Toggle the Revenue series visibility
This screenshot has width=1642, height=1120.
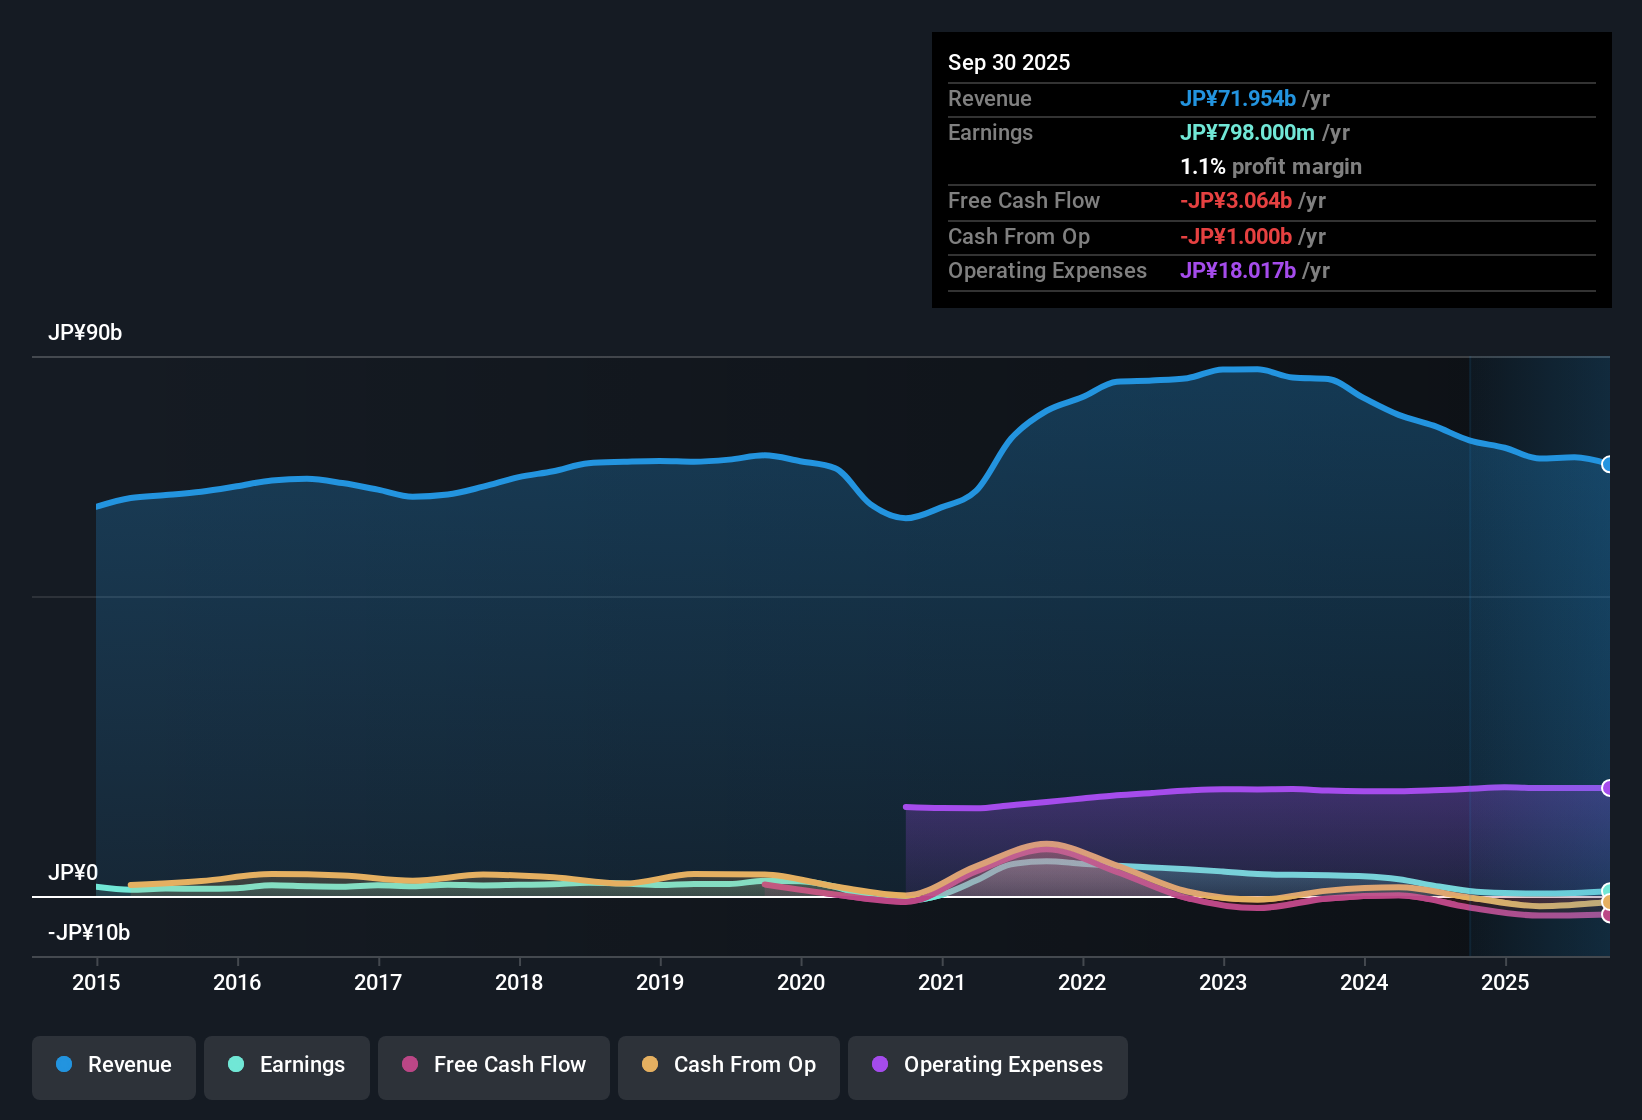point(113,1065)
